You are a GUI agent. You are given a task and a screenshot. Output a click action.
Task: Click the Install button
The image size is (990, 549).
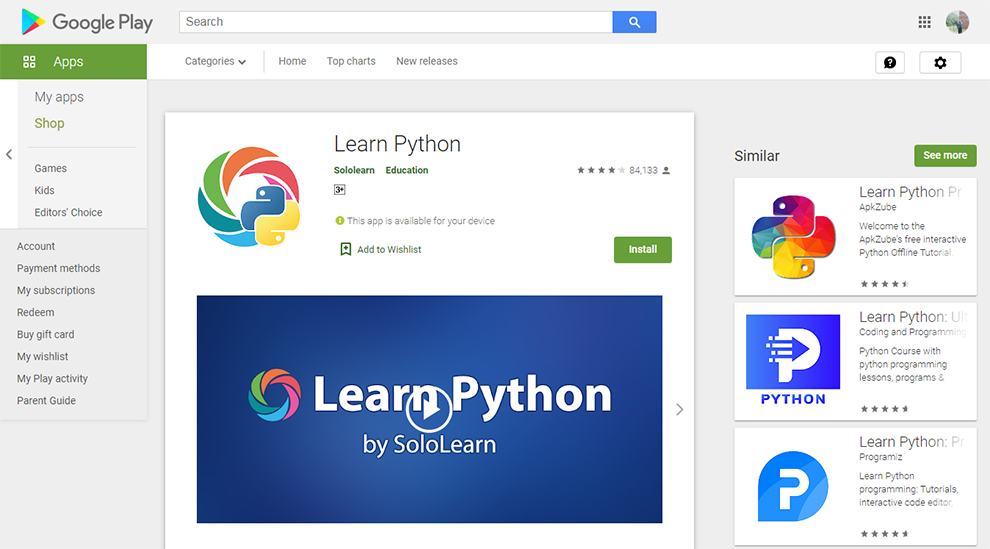(x=643, y=250)
